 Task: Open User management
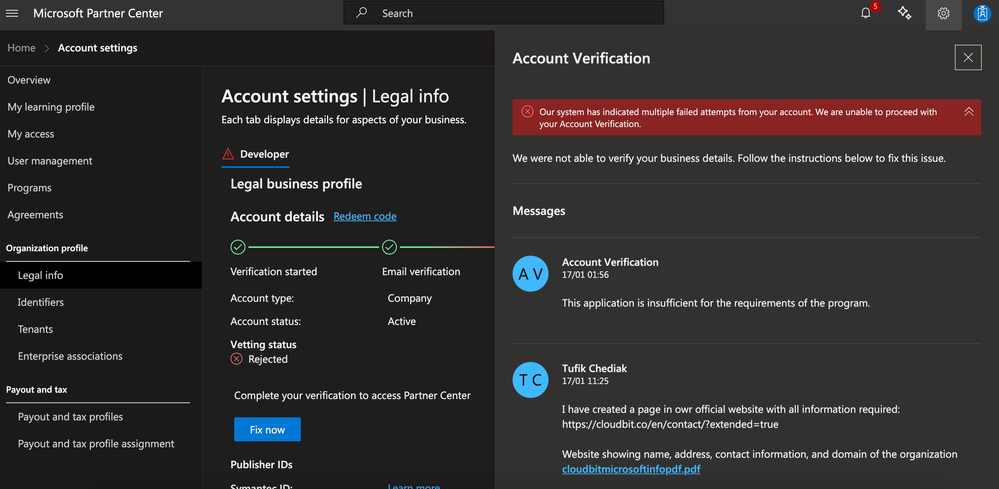[x=50, y=161]
